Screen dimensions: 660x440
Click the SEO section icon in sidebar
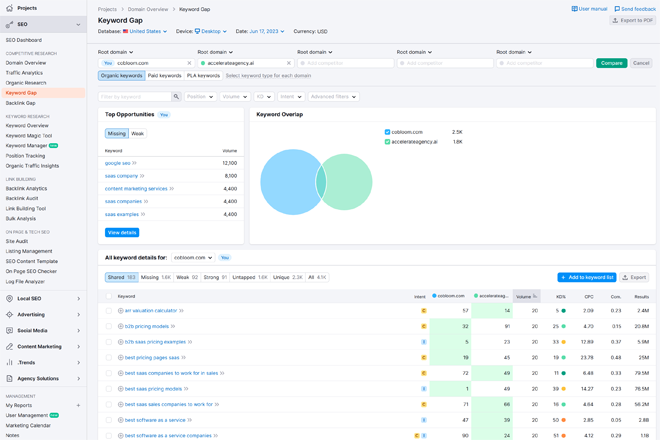tap(9, 24)
